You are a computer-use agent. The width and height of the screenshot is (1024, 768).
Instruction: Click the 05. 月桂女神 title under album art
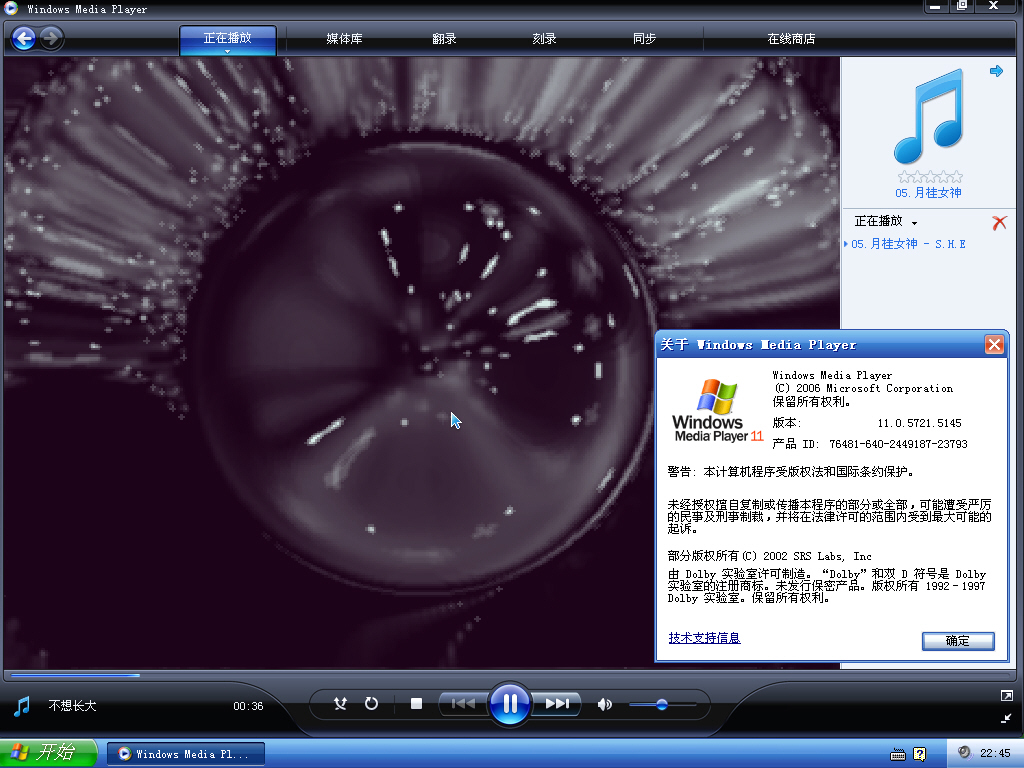point(928,193)
